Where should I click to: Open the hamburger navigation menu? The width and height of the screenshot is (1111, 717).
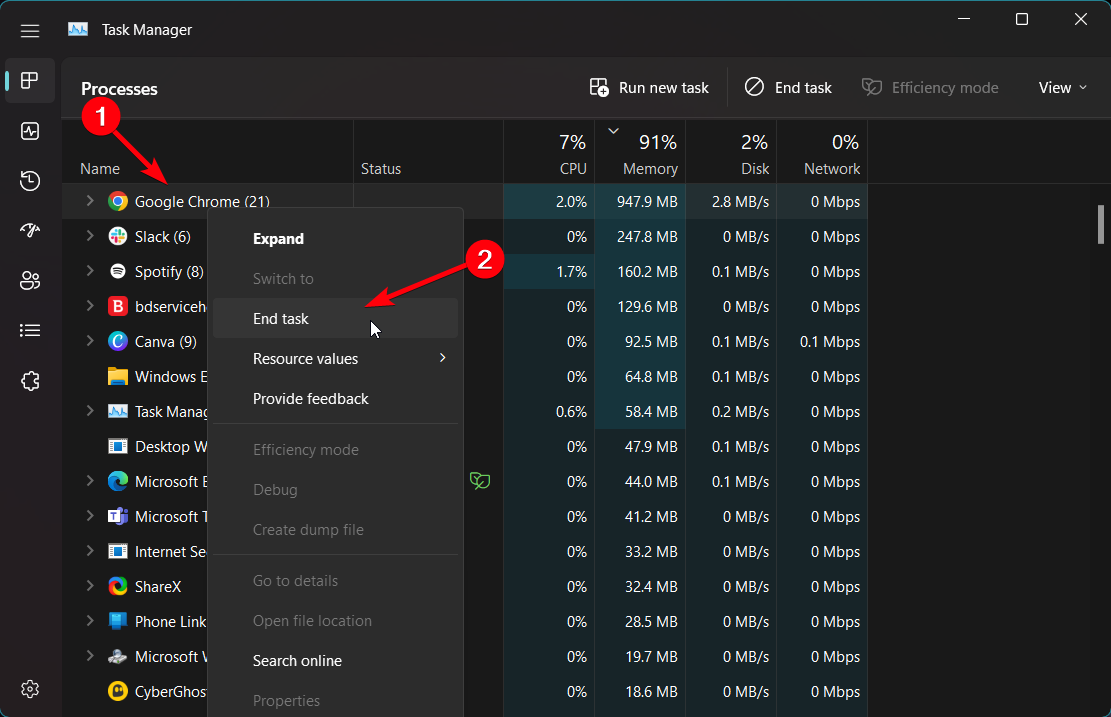click(30, 30)
